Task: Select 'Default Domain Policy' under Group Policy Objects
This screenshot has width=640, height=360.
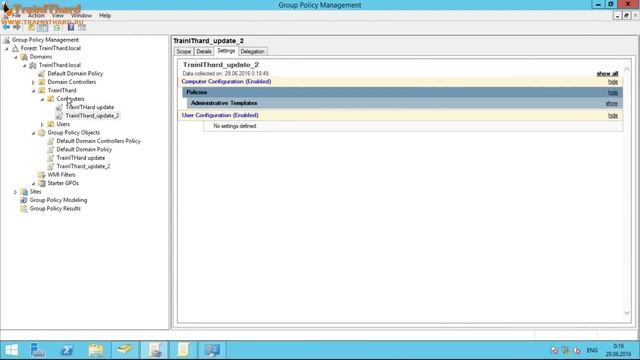Action: (x=84, y=149)
